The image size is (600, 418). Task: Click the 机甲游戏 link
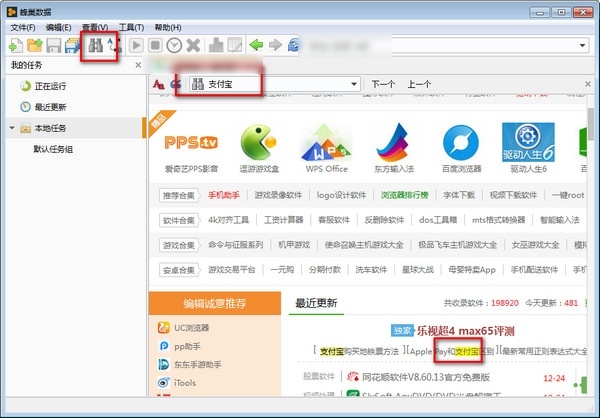294,245
